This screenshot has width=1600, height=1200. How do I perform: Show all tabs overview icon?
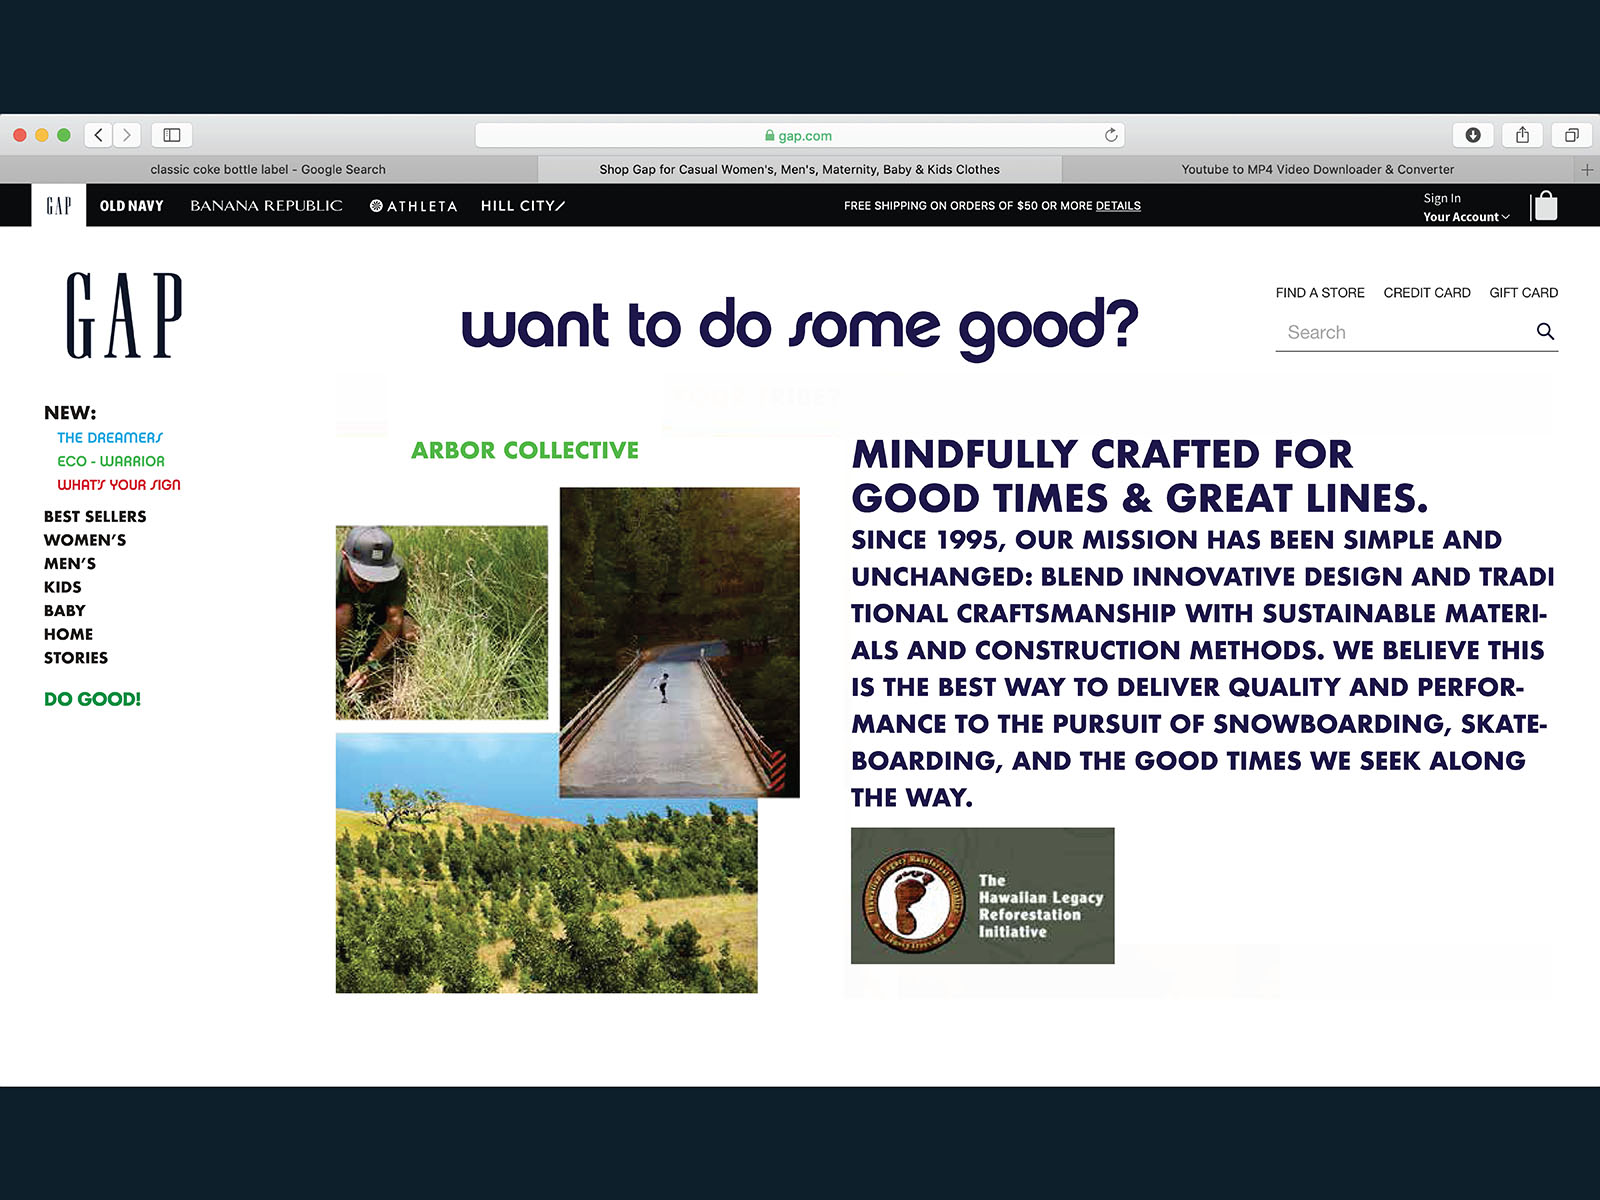click(1571, 135)
